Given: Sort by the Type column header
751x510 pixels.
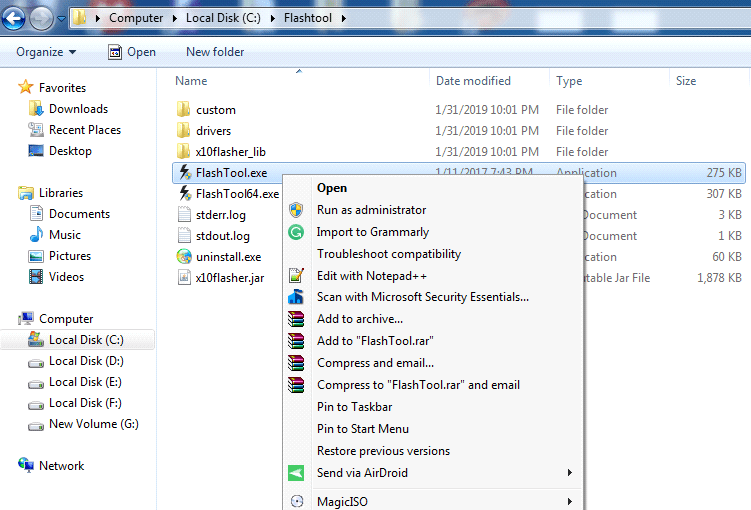Looking at the screenshot, I should coord(569,81).
